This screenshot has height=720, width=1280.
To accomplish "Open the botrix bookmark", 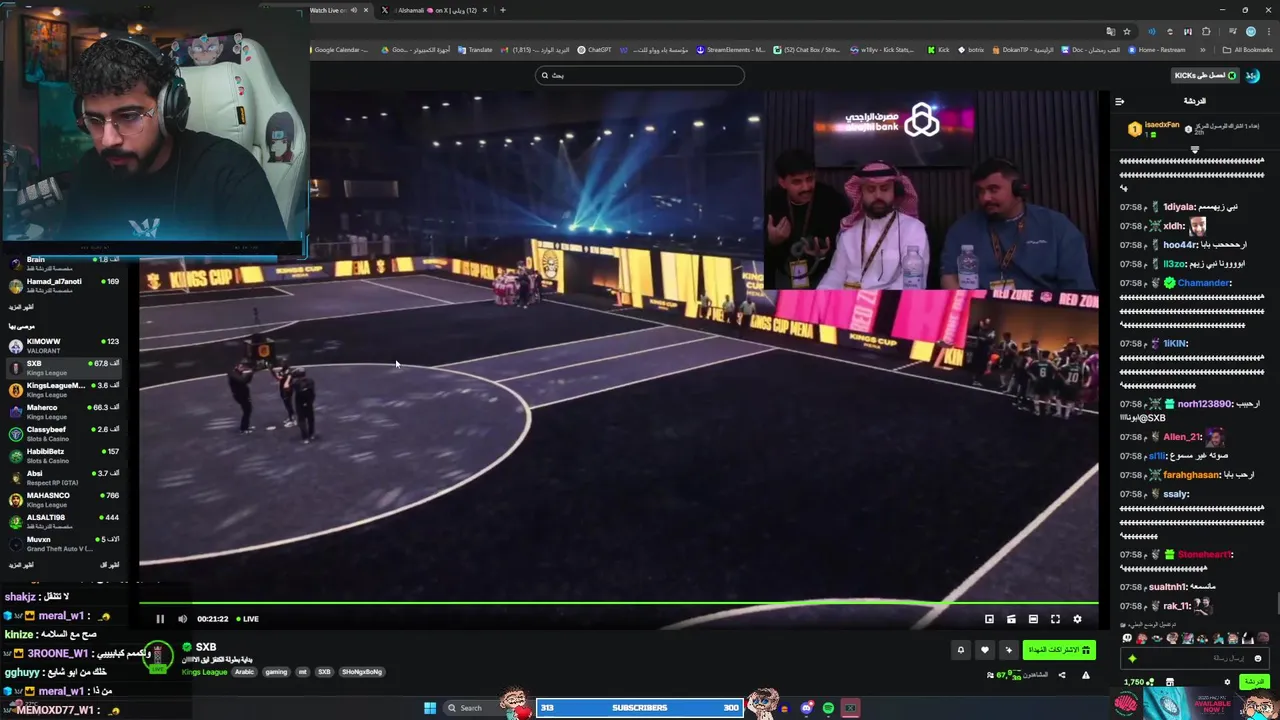I will [x=971, y=50].
